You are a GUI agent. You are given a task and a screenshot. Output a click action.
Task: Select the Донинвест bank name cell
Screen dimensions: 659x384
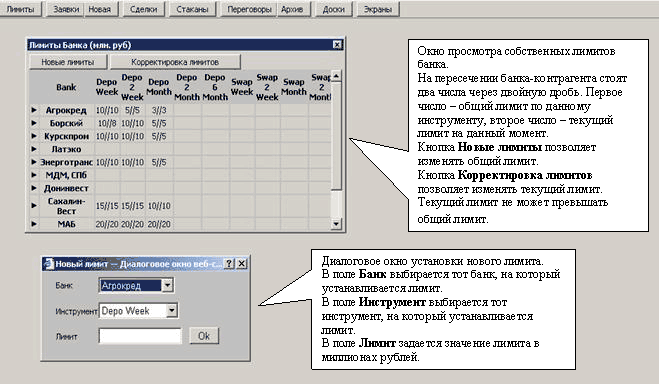(x=66, y=188)
